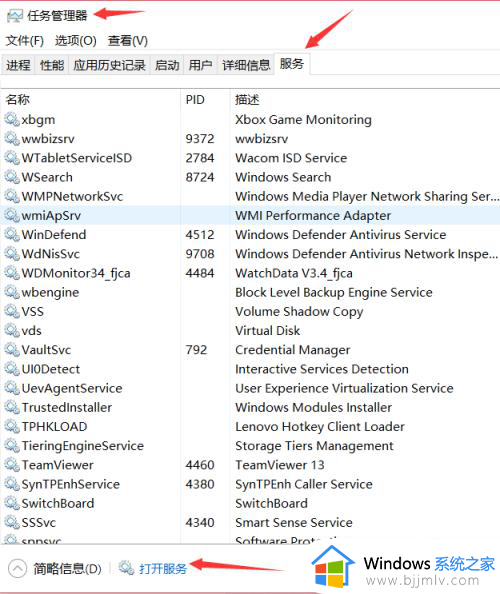Click the service icon beside VaultSvc
500x594 pixels.
coord(12,350)
